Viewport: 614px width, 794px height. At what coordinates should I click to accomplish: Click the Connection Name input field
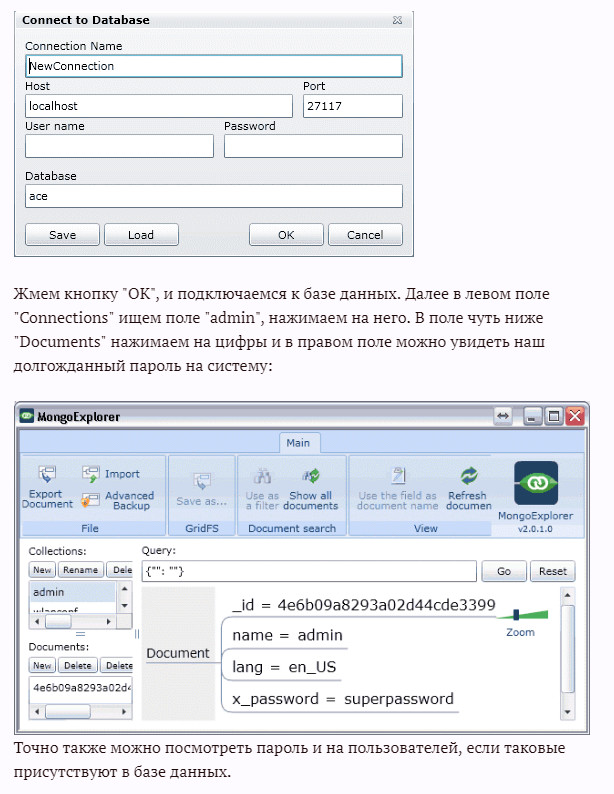pos(213,66)
